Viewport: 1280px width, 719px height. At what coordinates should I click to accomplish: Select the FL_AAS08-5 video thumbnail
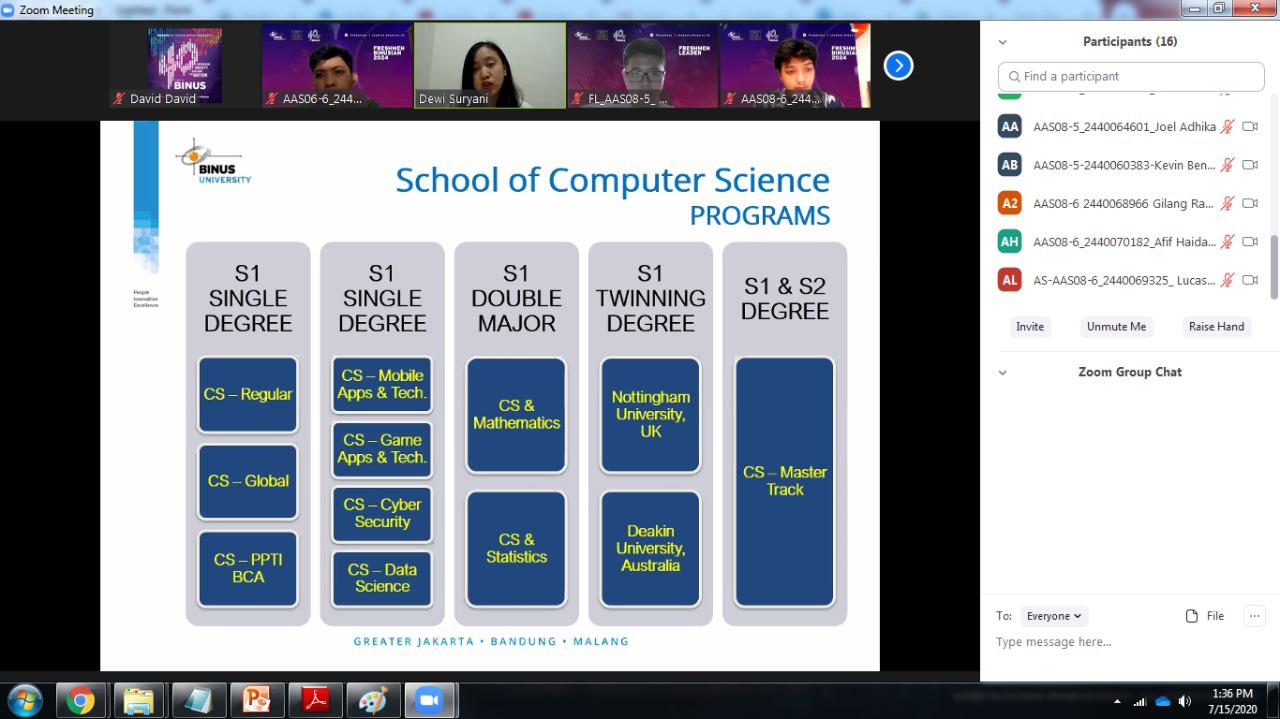643,65
